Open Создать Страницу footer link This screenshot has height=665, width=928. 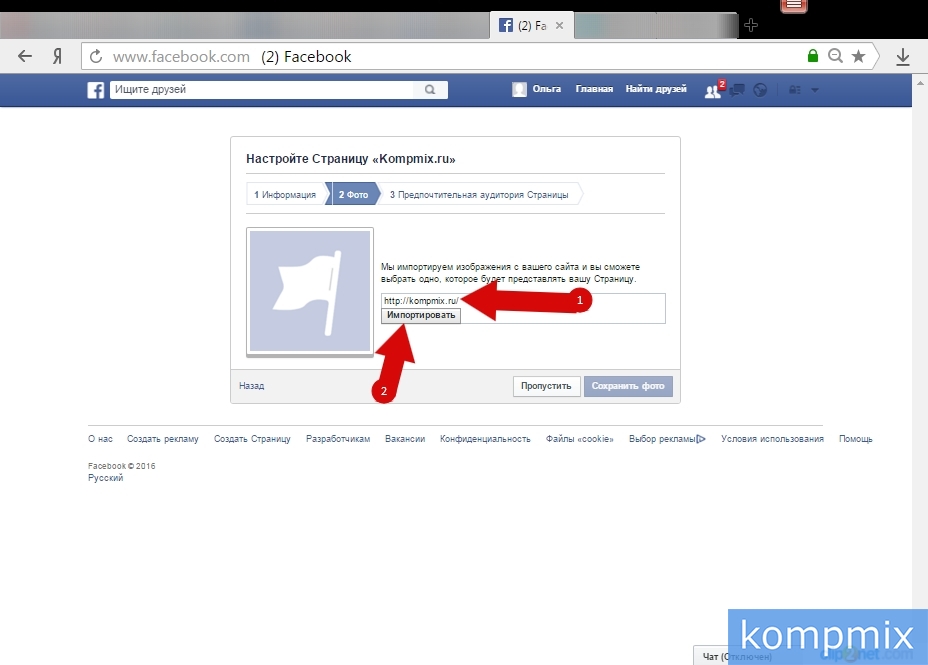pyautogui.click(x=252, y=439)
